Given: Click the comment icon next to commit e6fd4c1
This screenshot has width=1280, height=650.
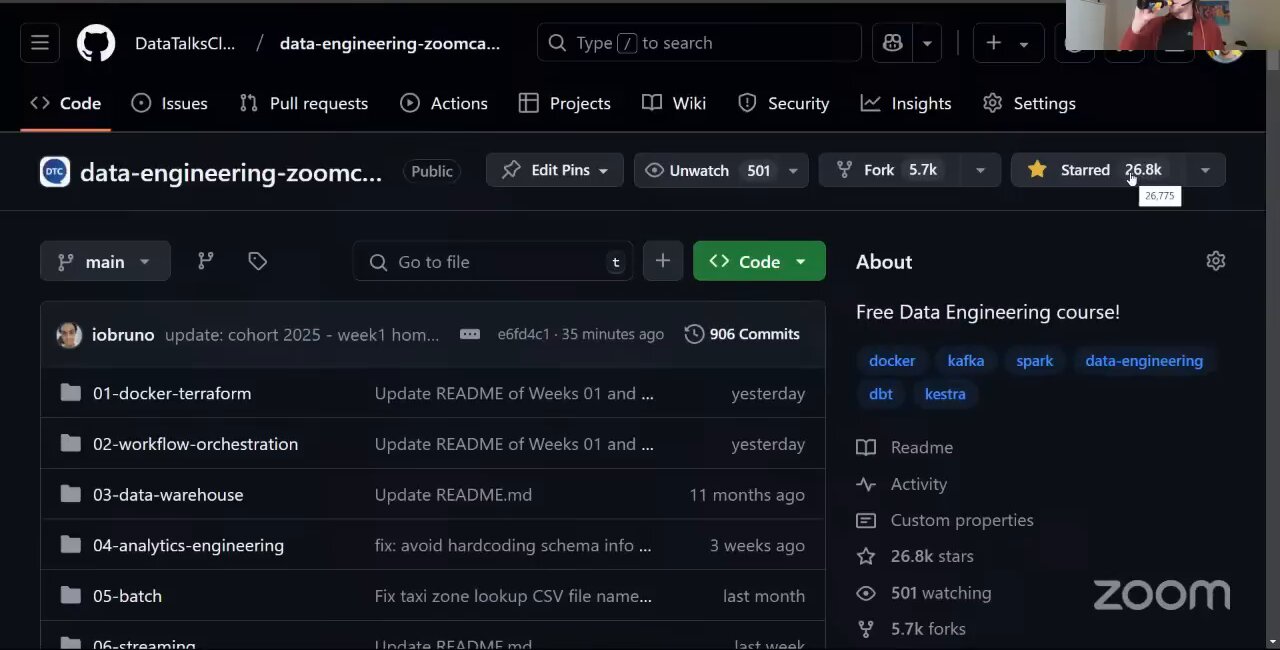Looking at the screenshot, I should click(470, 334).
